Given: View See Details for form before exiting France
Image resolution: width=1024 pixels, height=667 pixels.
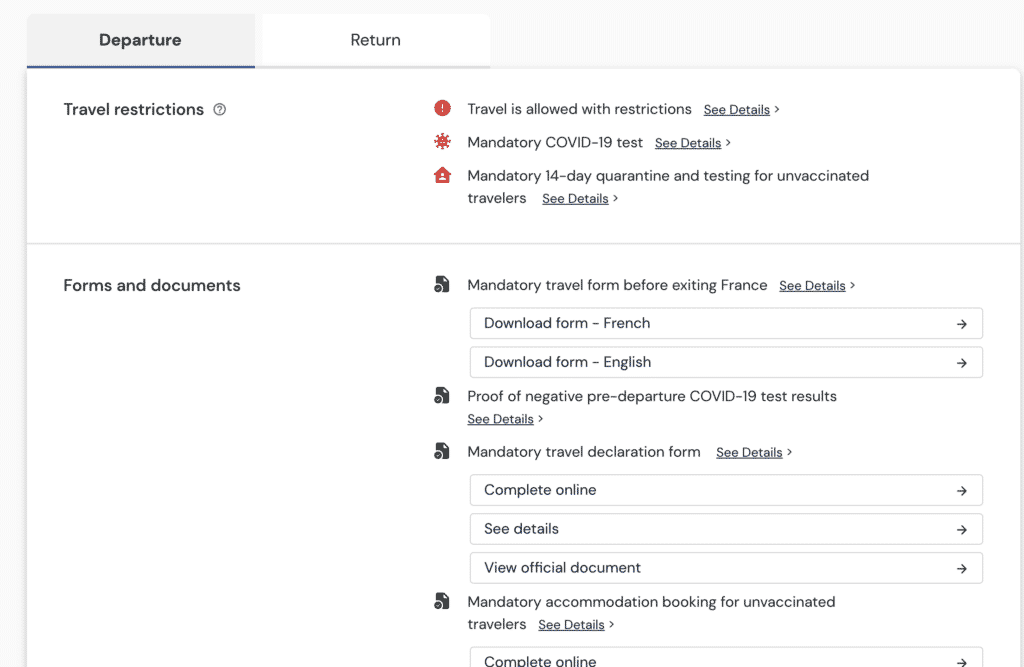Looking at the screenshot, I should click(812, 286).
